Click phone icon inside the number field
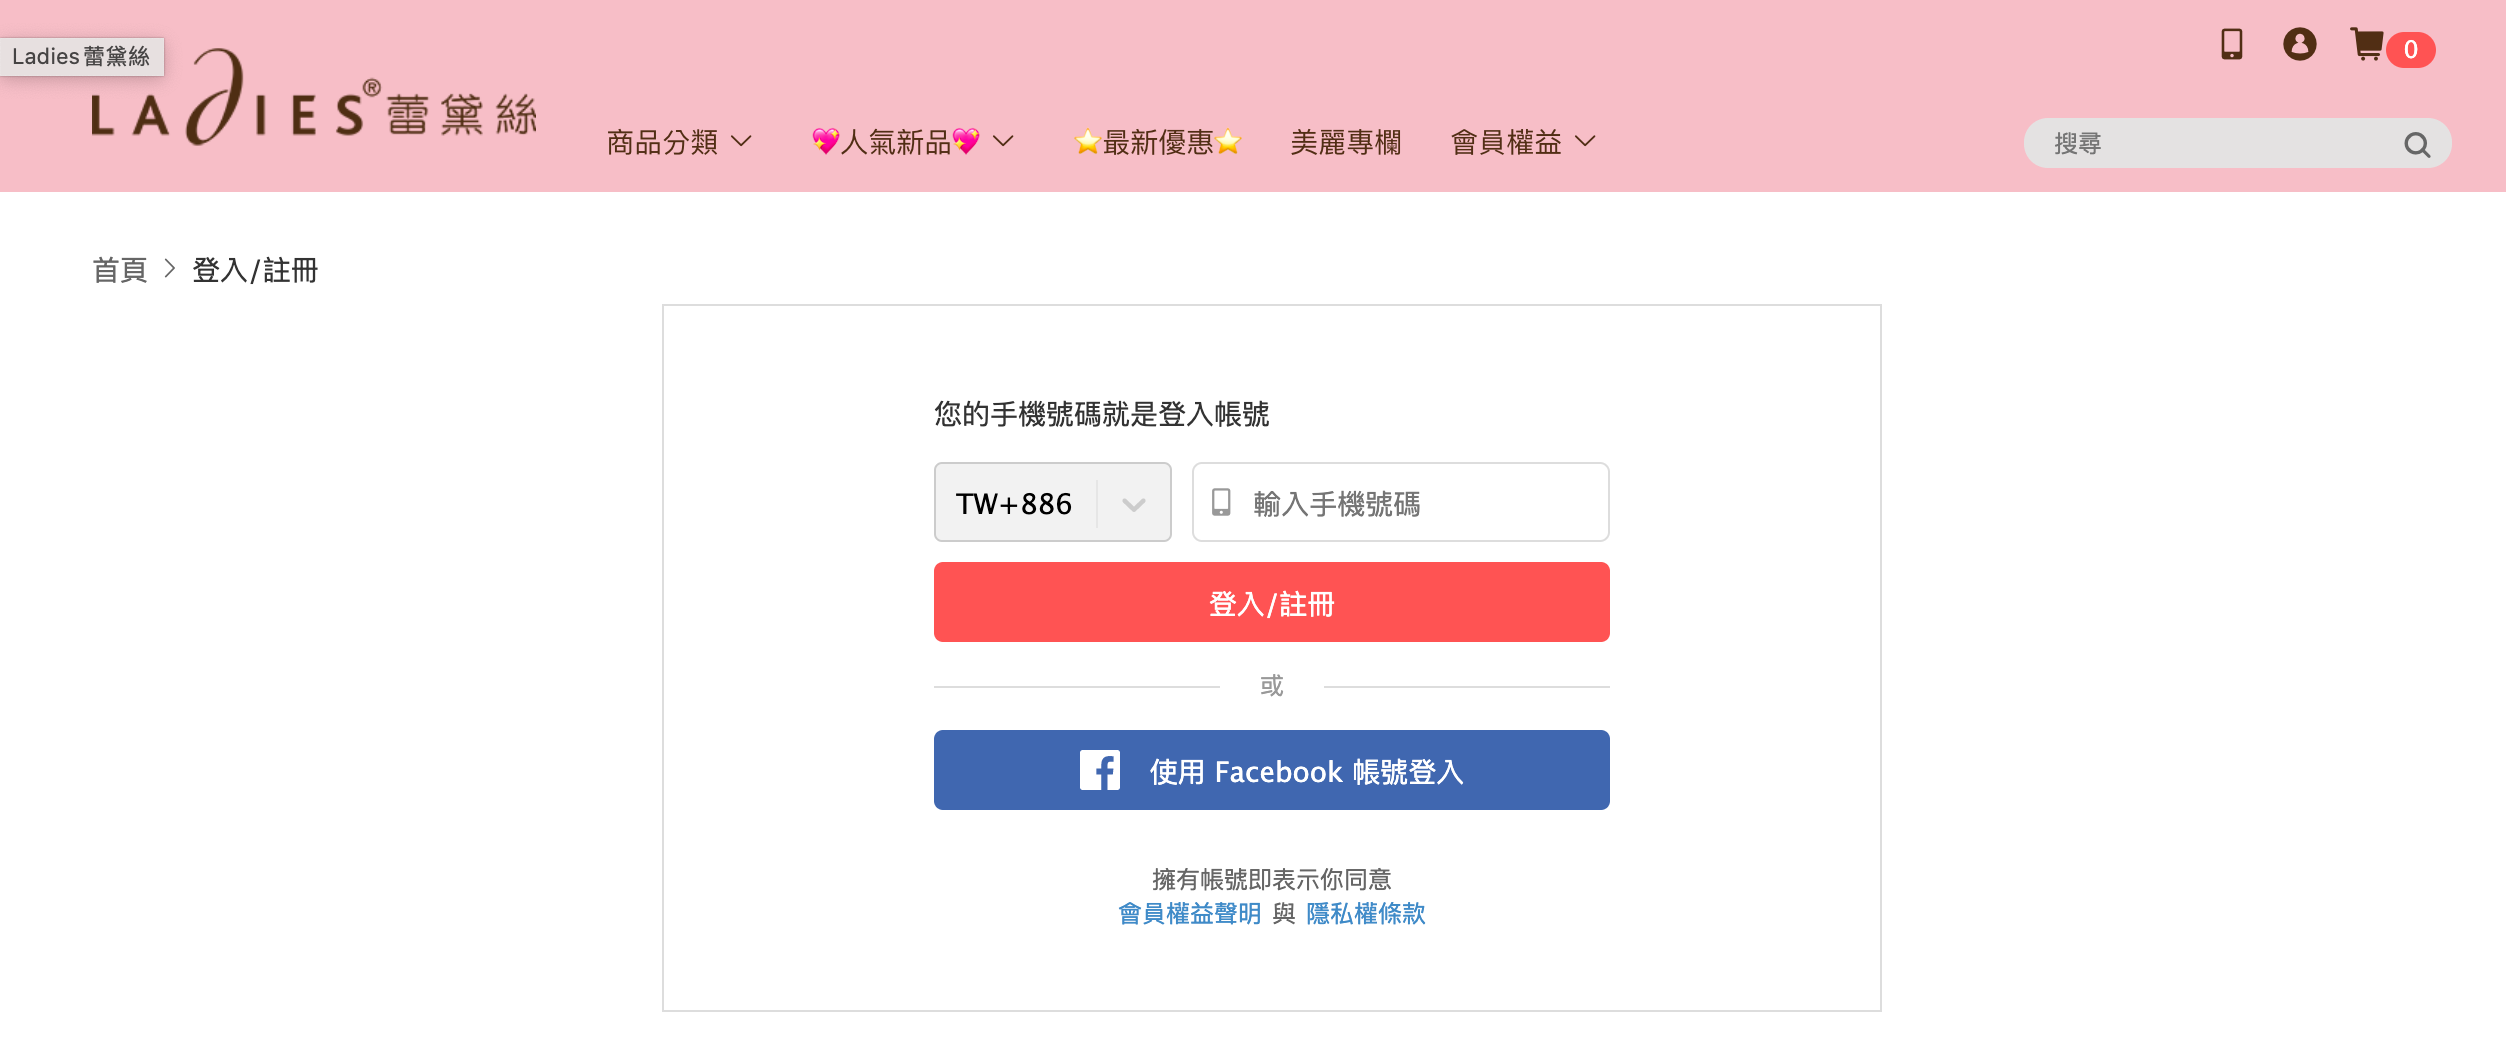Viewport: 2506px width, 1044px height. [1221, 502]
